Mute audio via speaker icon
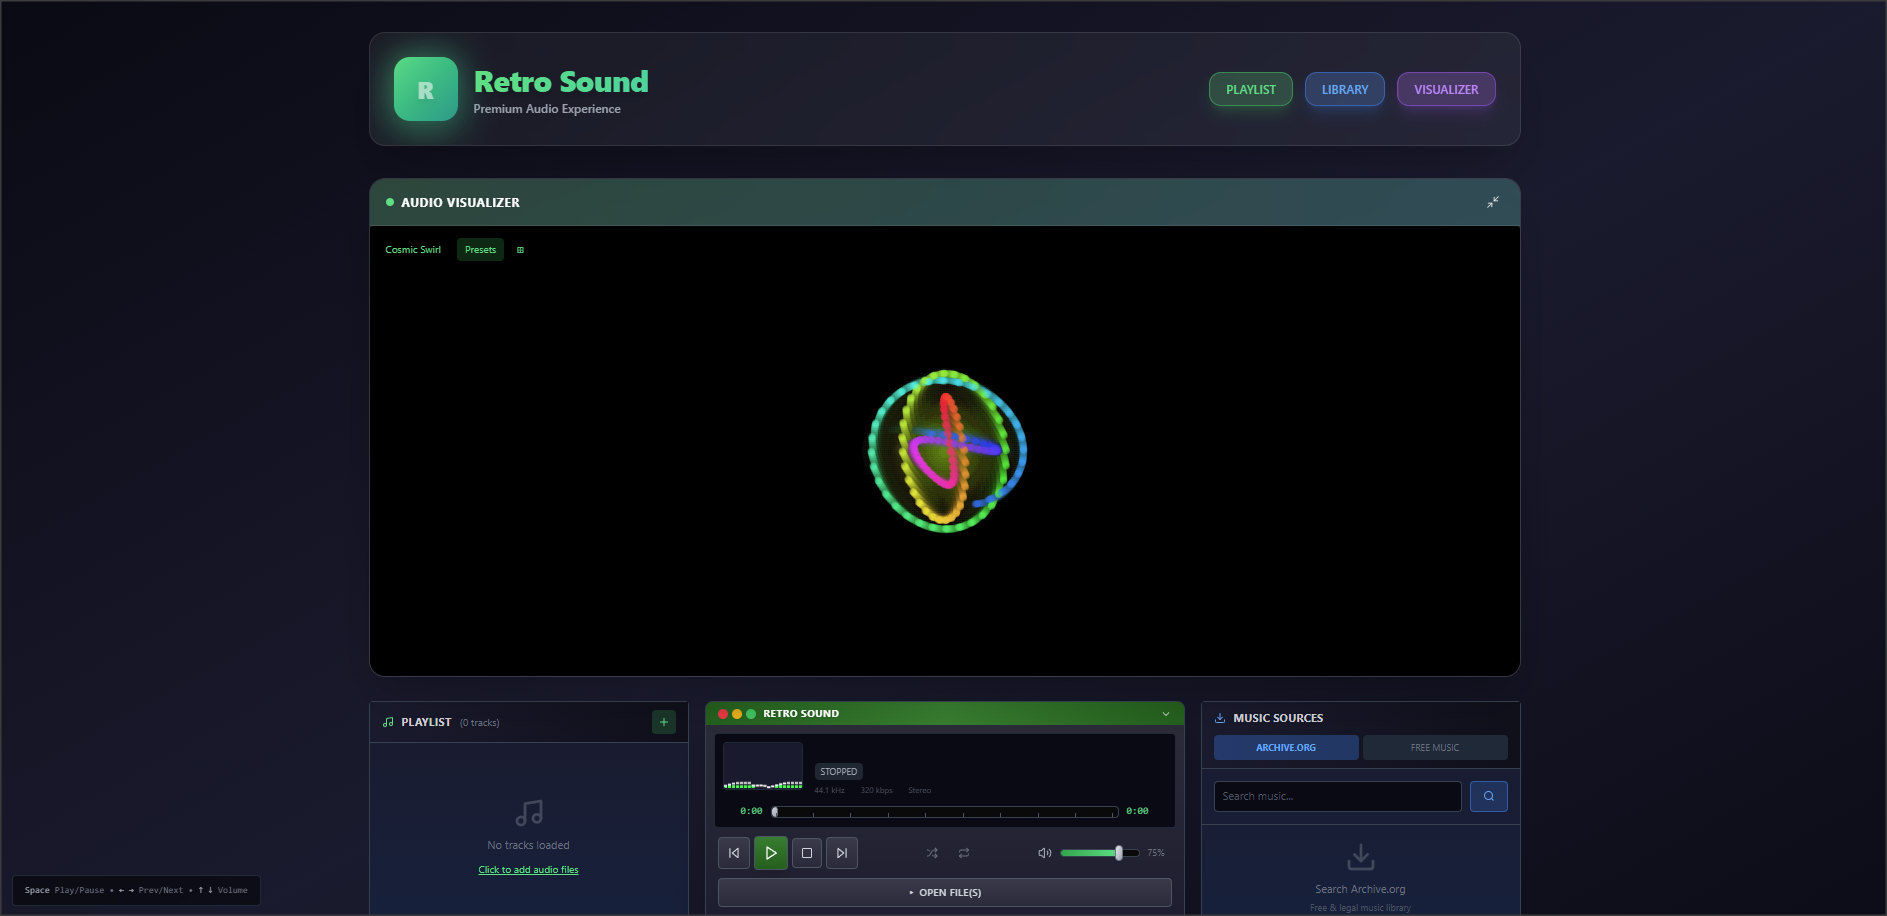1887x916 pixels. click(x=1045, y=853)
